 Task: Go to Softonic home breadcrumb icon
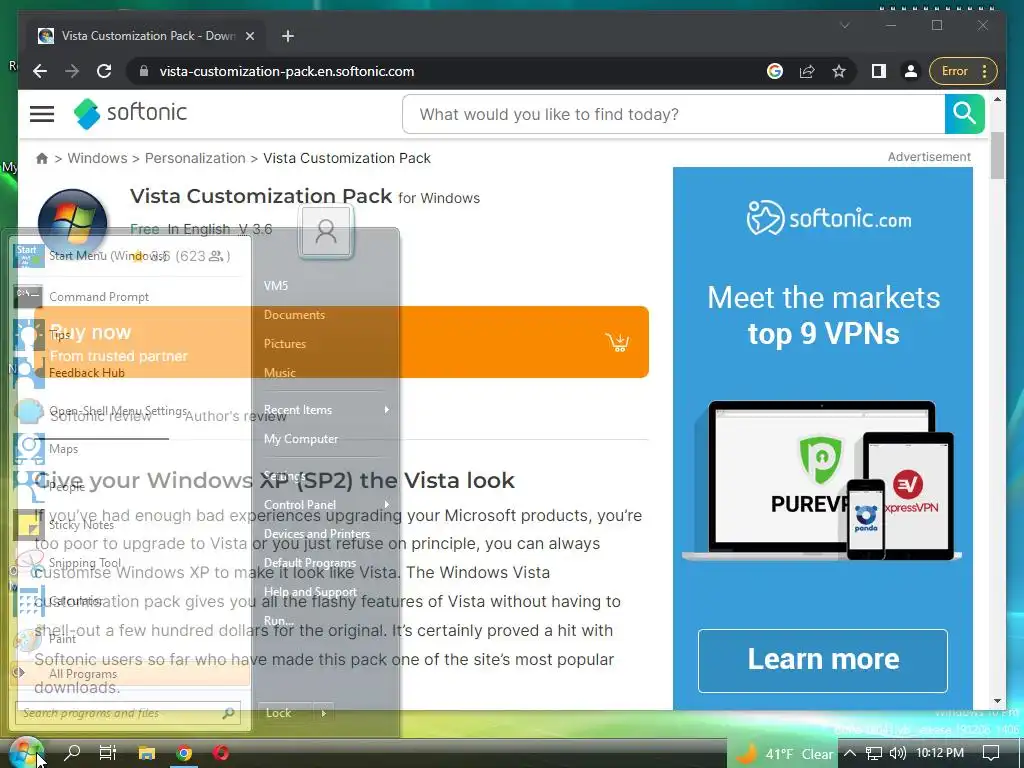click(x=42, y=158)
